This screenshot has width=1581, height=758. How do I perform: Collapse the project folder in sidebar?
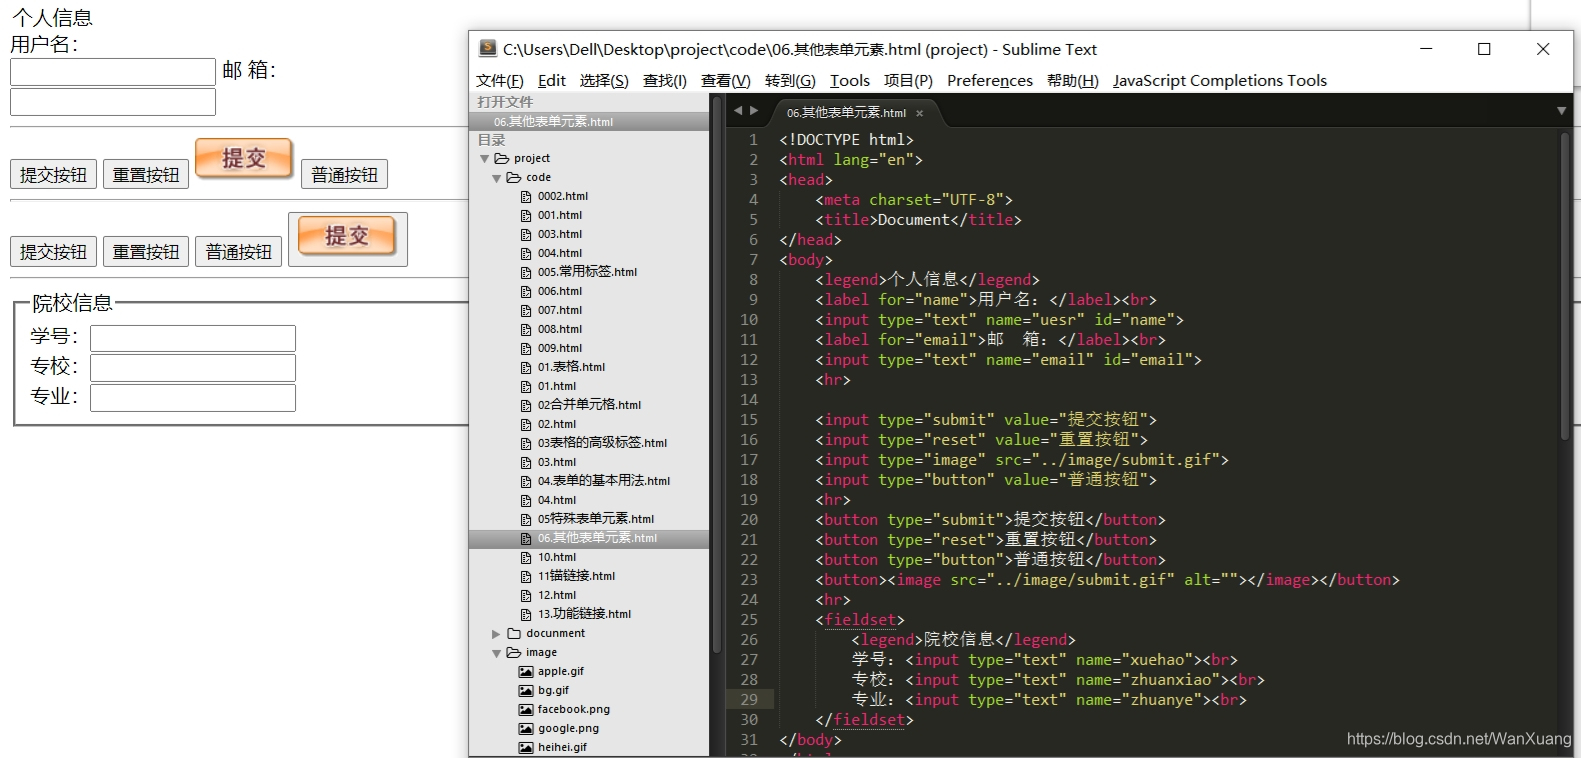click(485, 158)
